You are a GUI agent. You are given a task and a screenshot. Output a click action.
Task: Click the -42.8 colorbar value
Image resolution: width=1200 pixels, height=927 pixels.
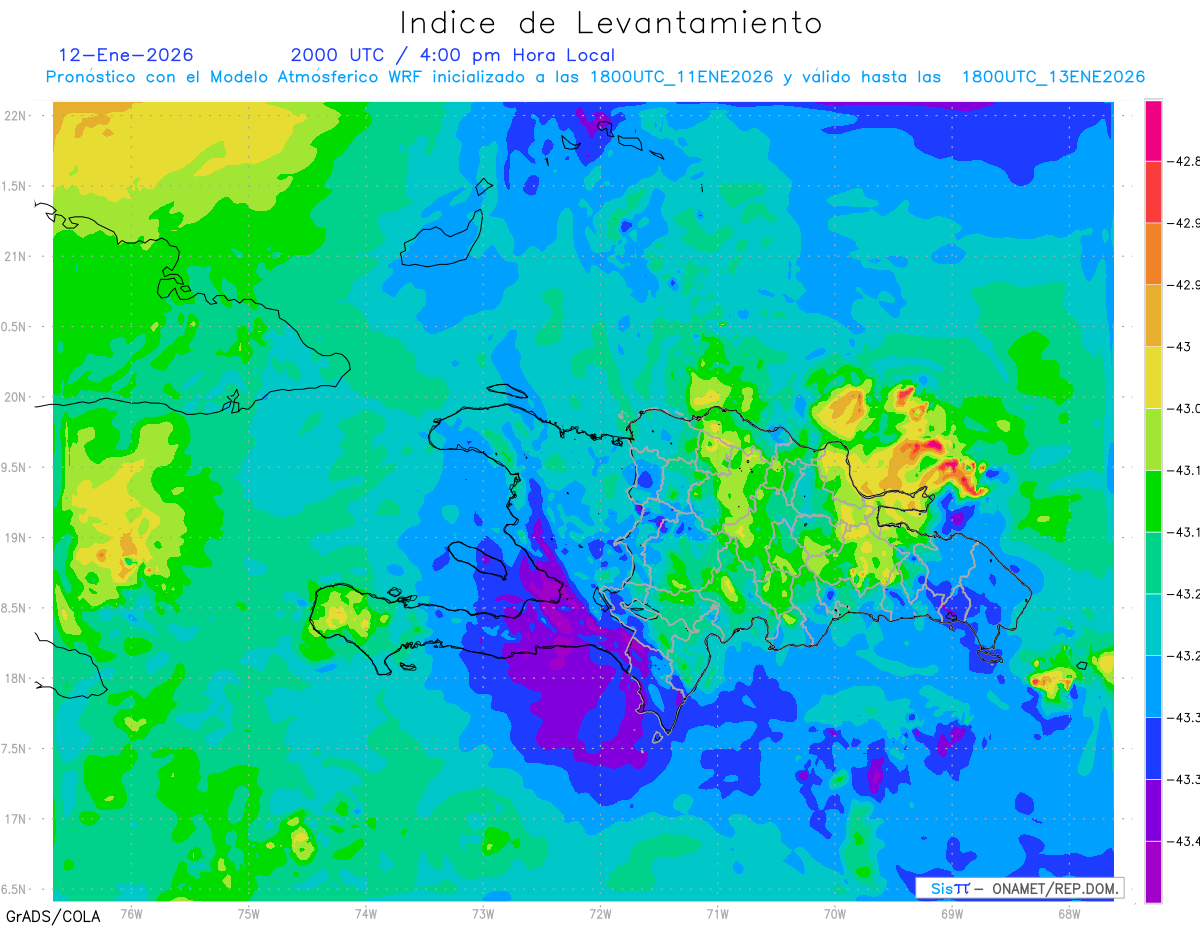click(1186, 161)
